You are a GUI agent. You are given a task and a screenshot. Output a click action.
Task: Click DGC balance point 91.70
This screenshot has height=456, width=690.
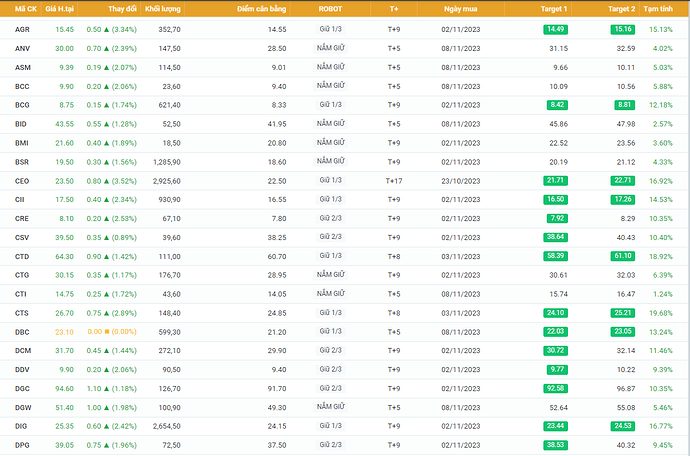tap(277, 389)
